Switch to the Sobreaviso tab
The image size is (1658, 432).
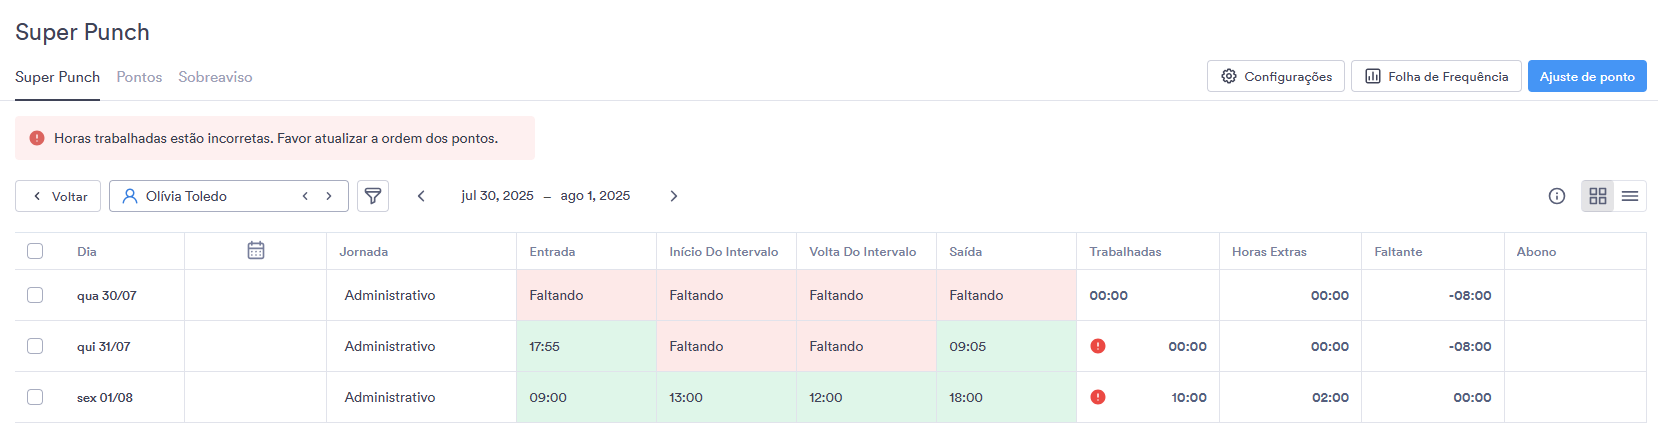215,77
